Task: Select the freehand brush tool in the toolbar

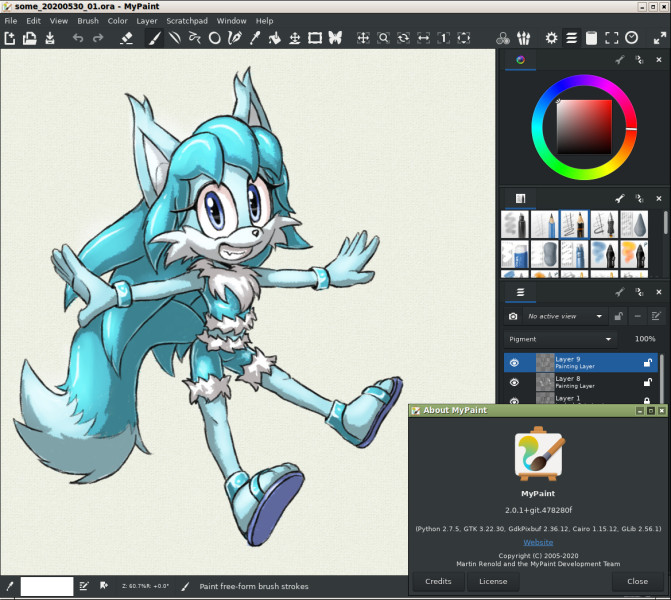Action: 154,38
